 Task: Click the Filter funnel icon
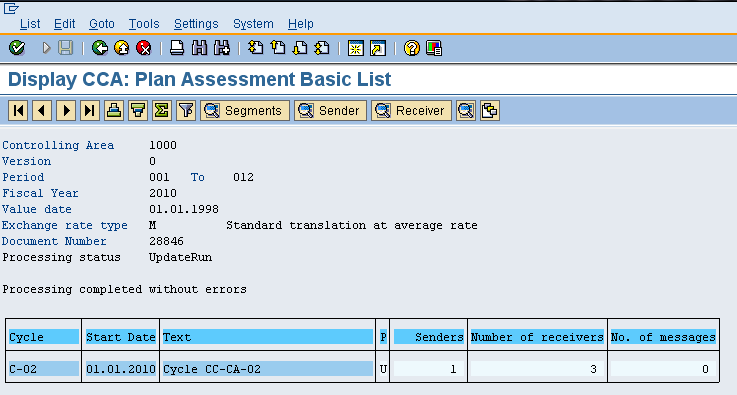[x=186, y=111]
